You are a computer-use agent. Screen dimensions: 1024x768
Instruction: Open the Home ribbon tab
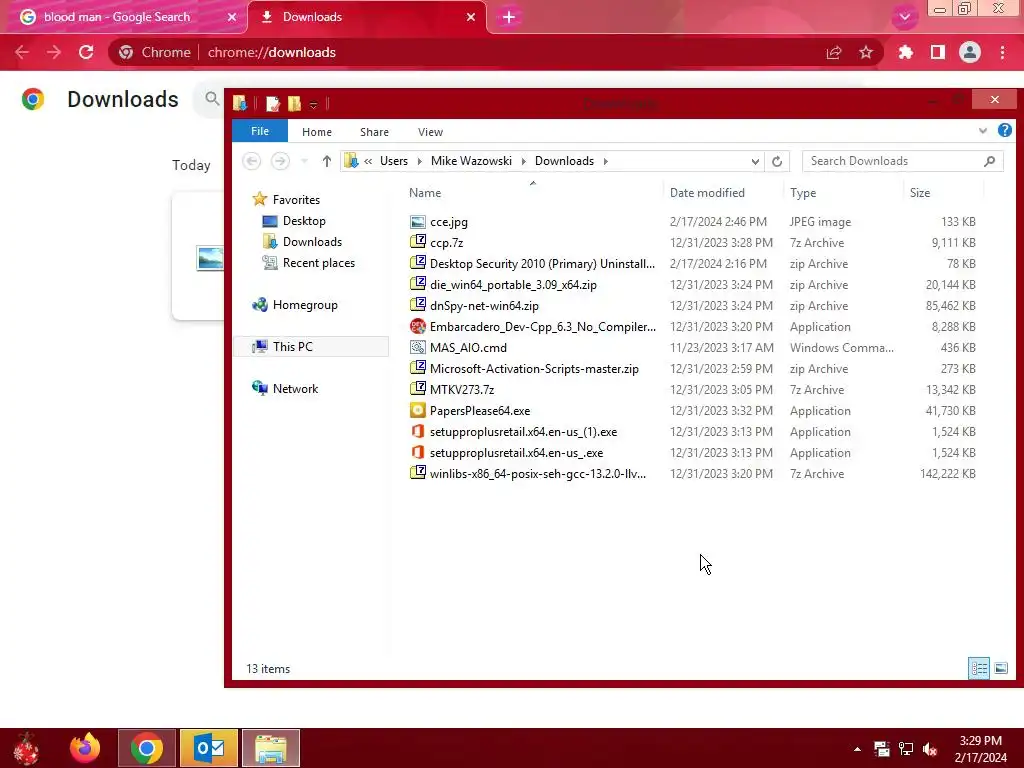click(317, 132)
